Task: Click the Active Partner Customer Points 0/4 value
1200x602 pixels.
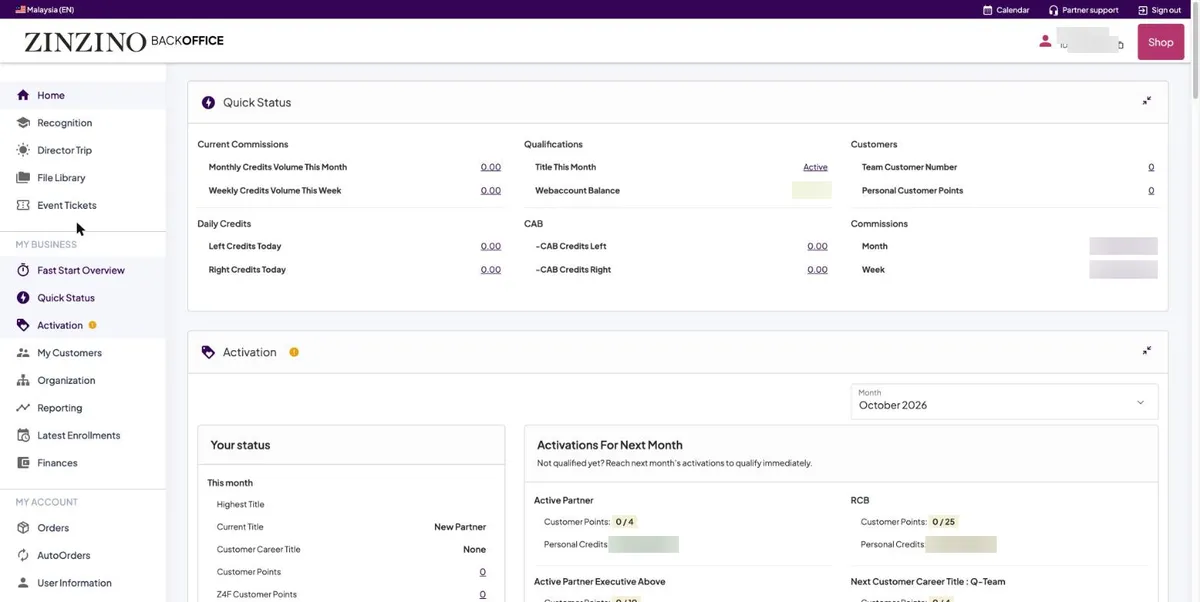Action: [x=625, y=522]
